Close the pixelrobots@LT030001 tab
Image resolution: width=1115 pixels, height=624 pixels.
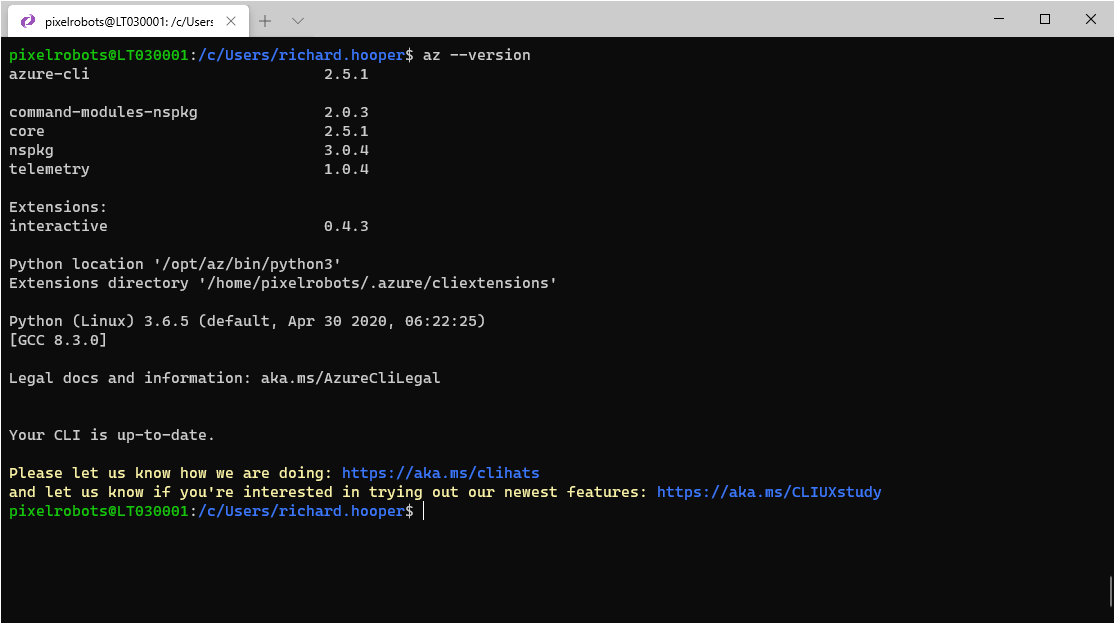tap(231, 21)
